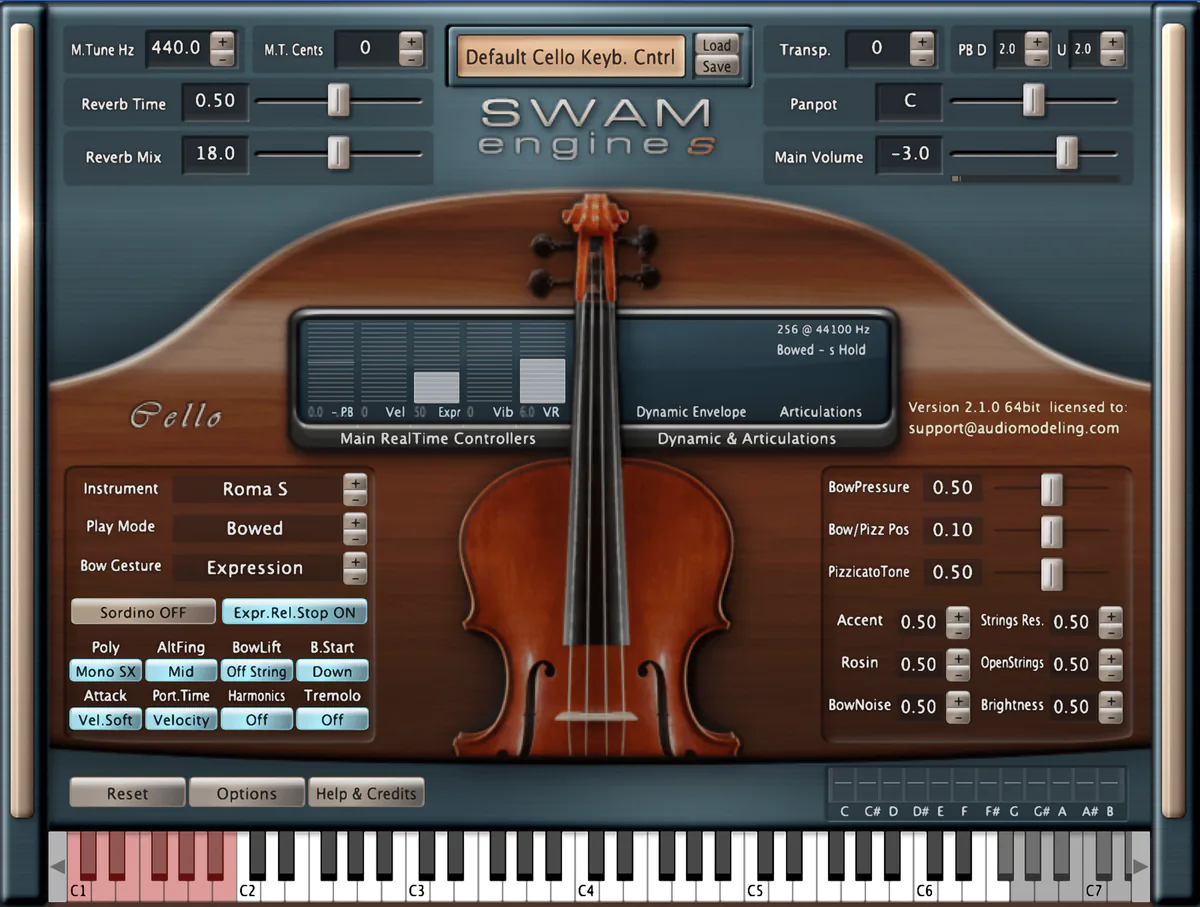The height and width of the screenshot is (907, 1200).
Task: Click the Expr controller bar
Action: click(x=436, y=362)
